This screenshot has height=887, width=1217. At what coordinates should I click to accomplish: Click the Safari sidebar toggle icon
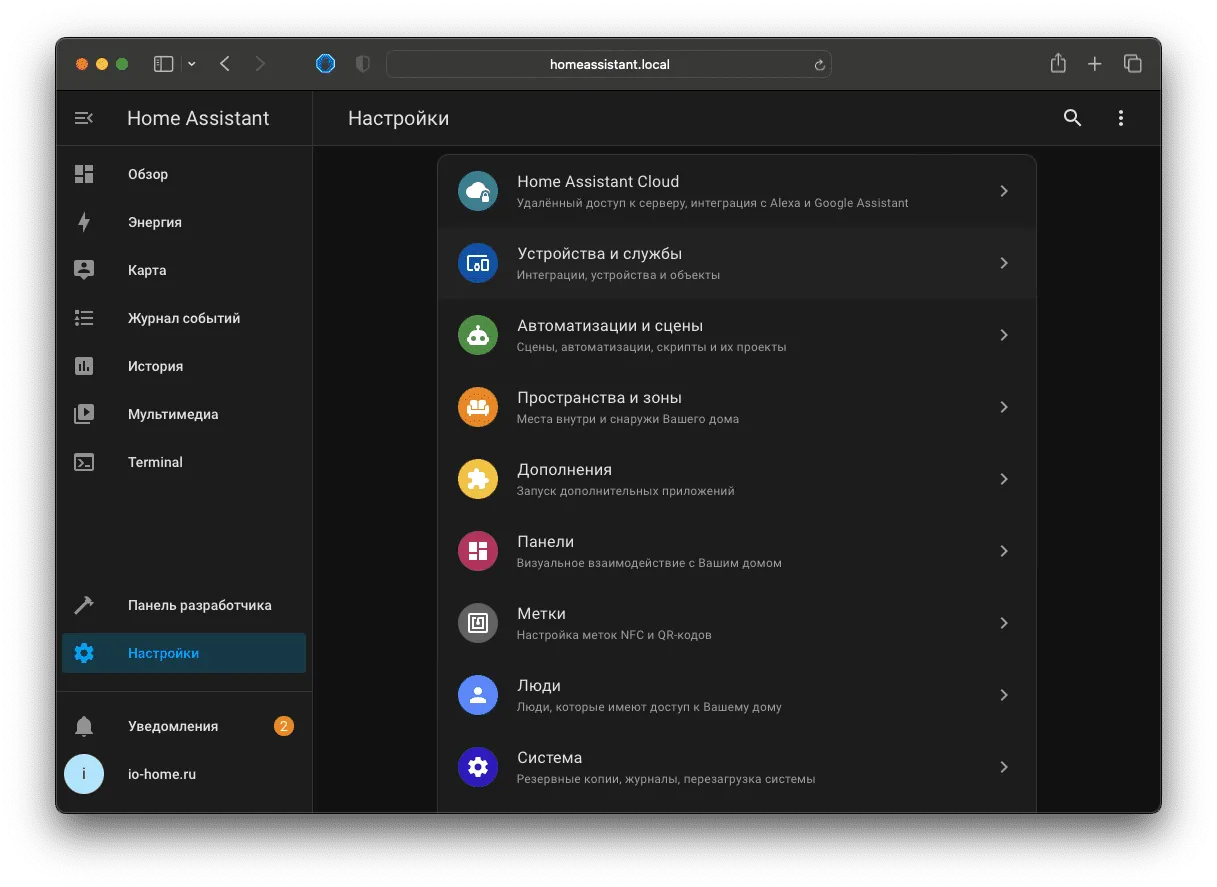[163, 64]
